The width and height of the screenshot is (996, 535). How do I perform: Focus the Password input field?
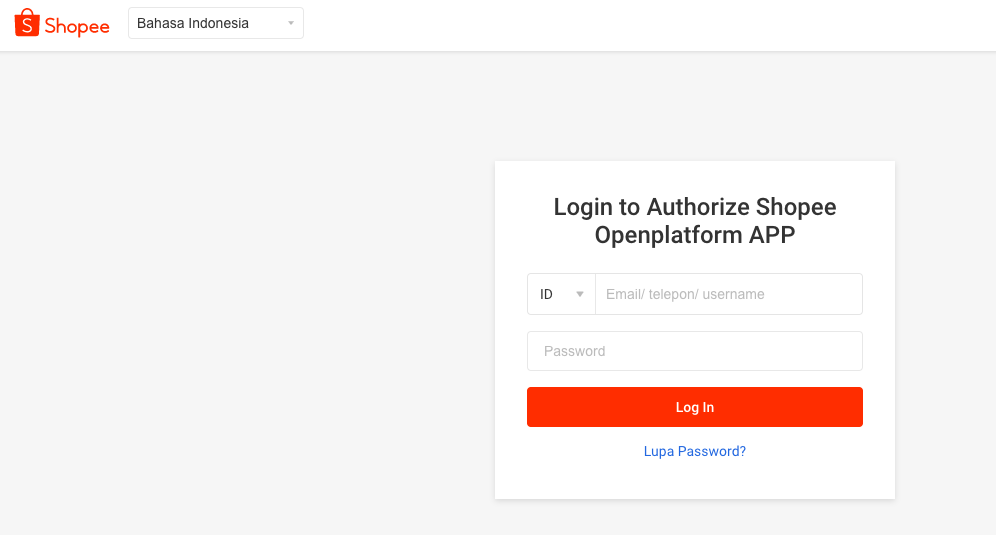pyautogui.click(x=695, y=351)
